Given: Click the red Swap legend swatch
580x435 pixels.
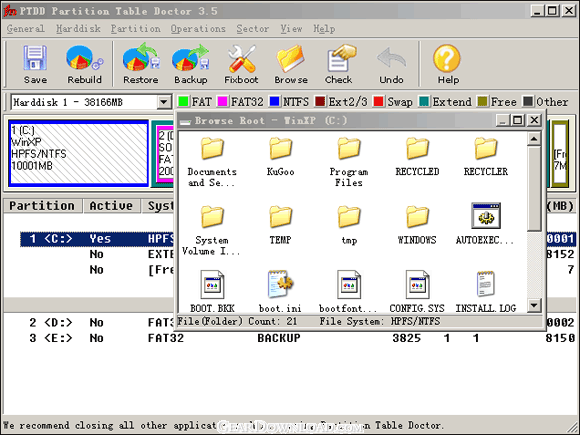Looking at the screenshot, I should tap(379, 101).
